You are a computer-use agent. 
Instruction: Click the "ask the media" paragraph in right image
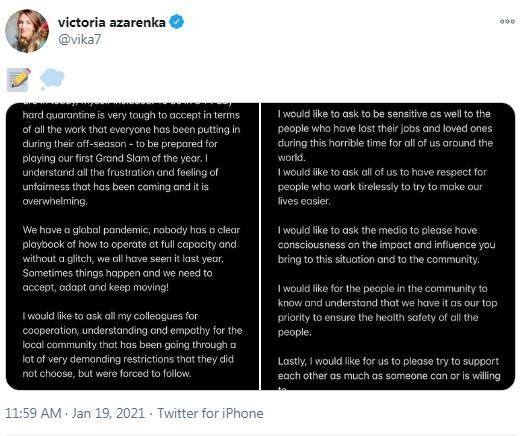[x=386, y=245]
